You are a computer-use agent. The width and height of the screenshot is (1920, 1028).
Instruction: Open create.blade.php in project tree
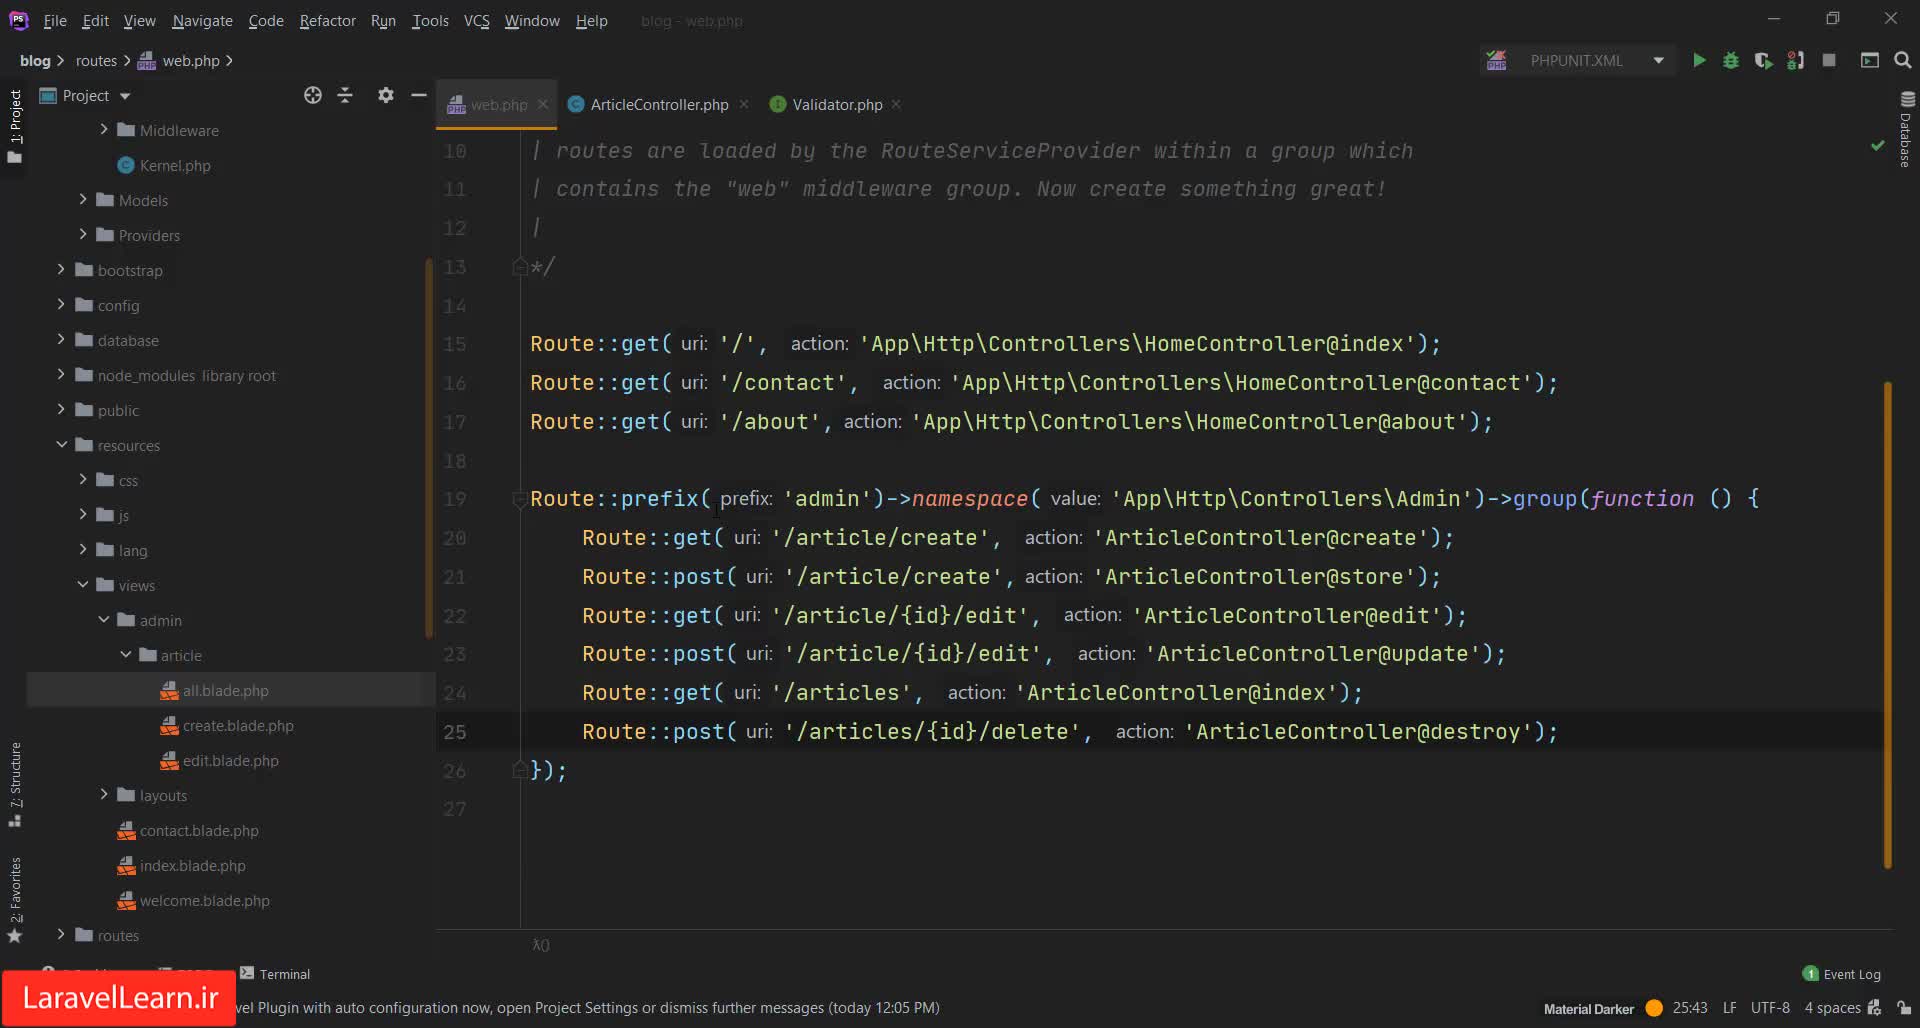(x=238, y=726)
